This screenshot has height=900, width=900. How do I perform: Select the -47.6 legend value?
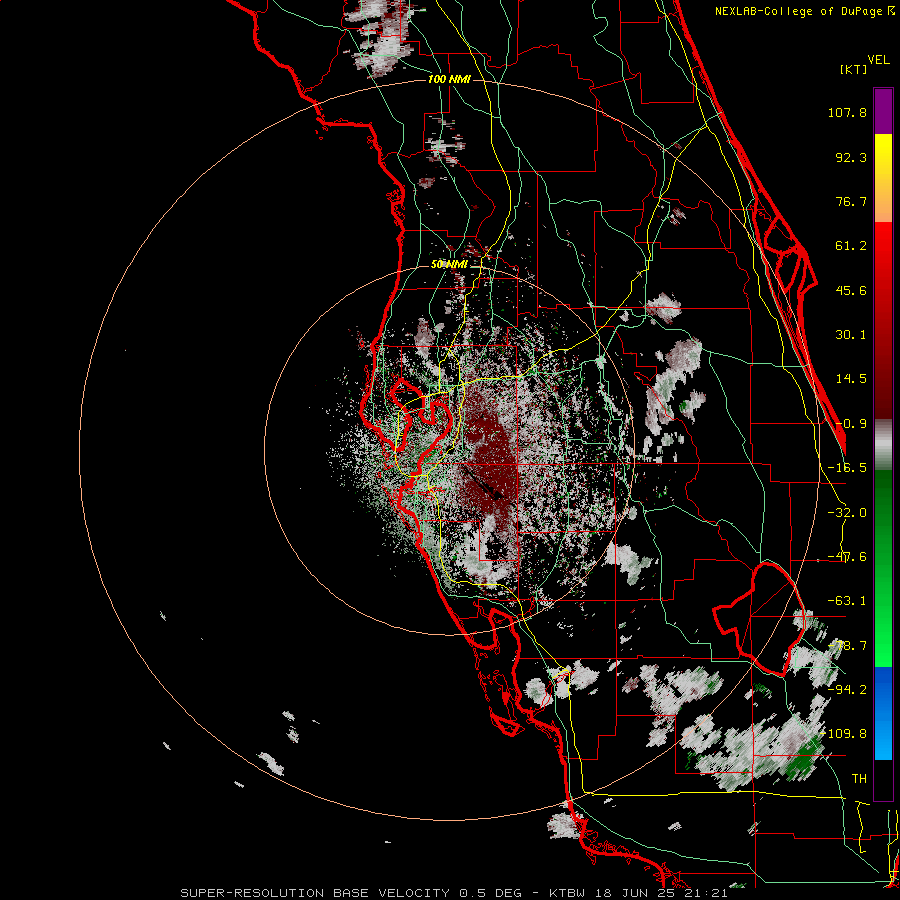[x=847, y=557]
